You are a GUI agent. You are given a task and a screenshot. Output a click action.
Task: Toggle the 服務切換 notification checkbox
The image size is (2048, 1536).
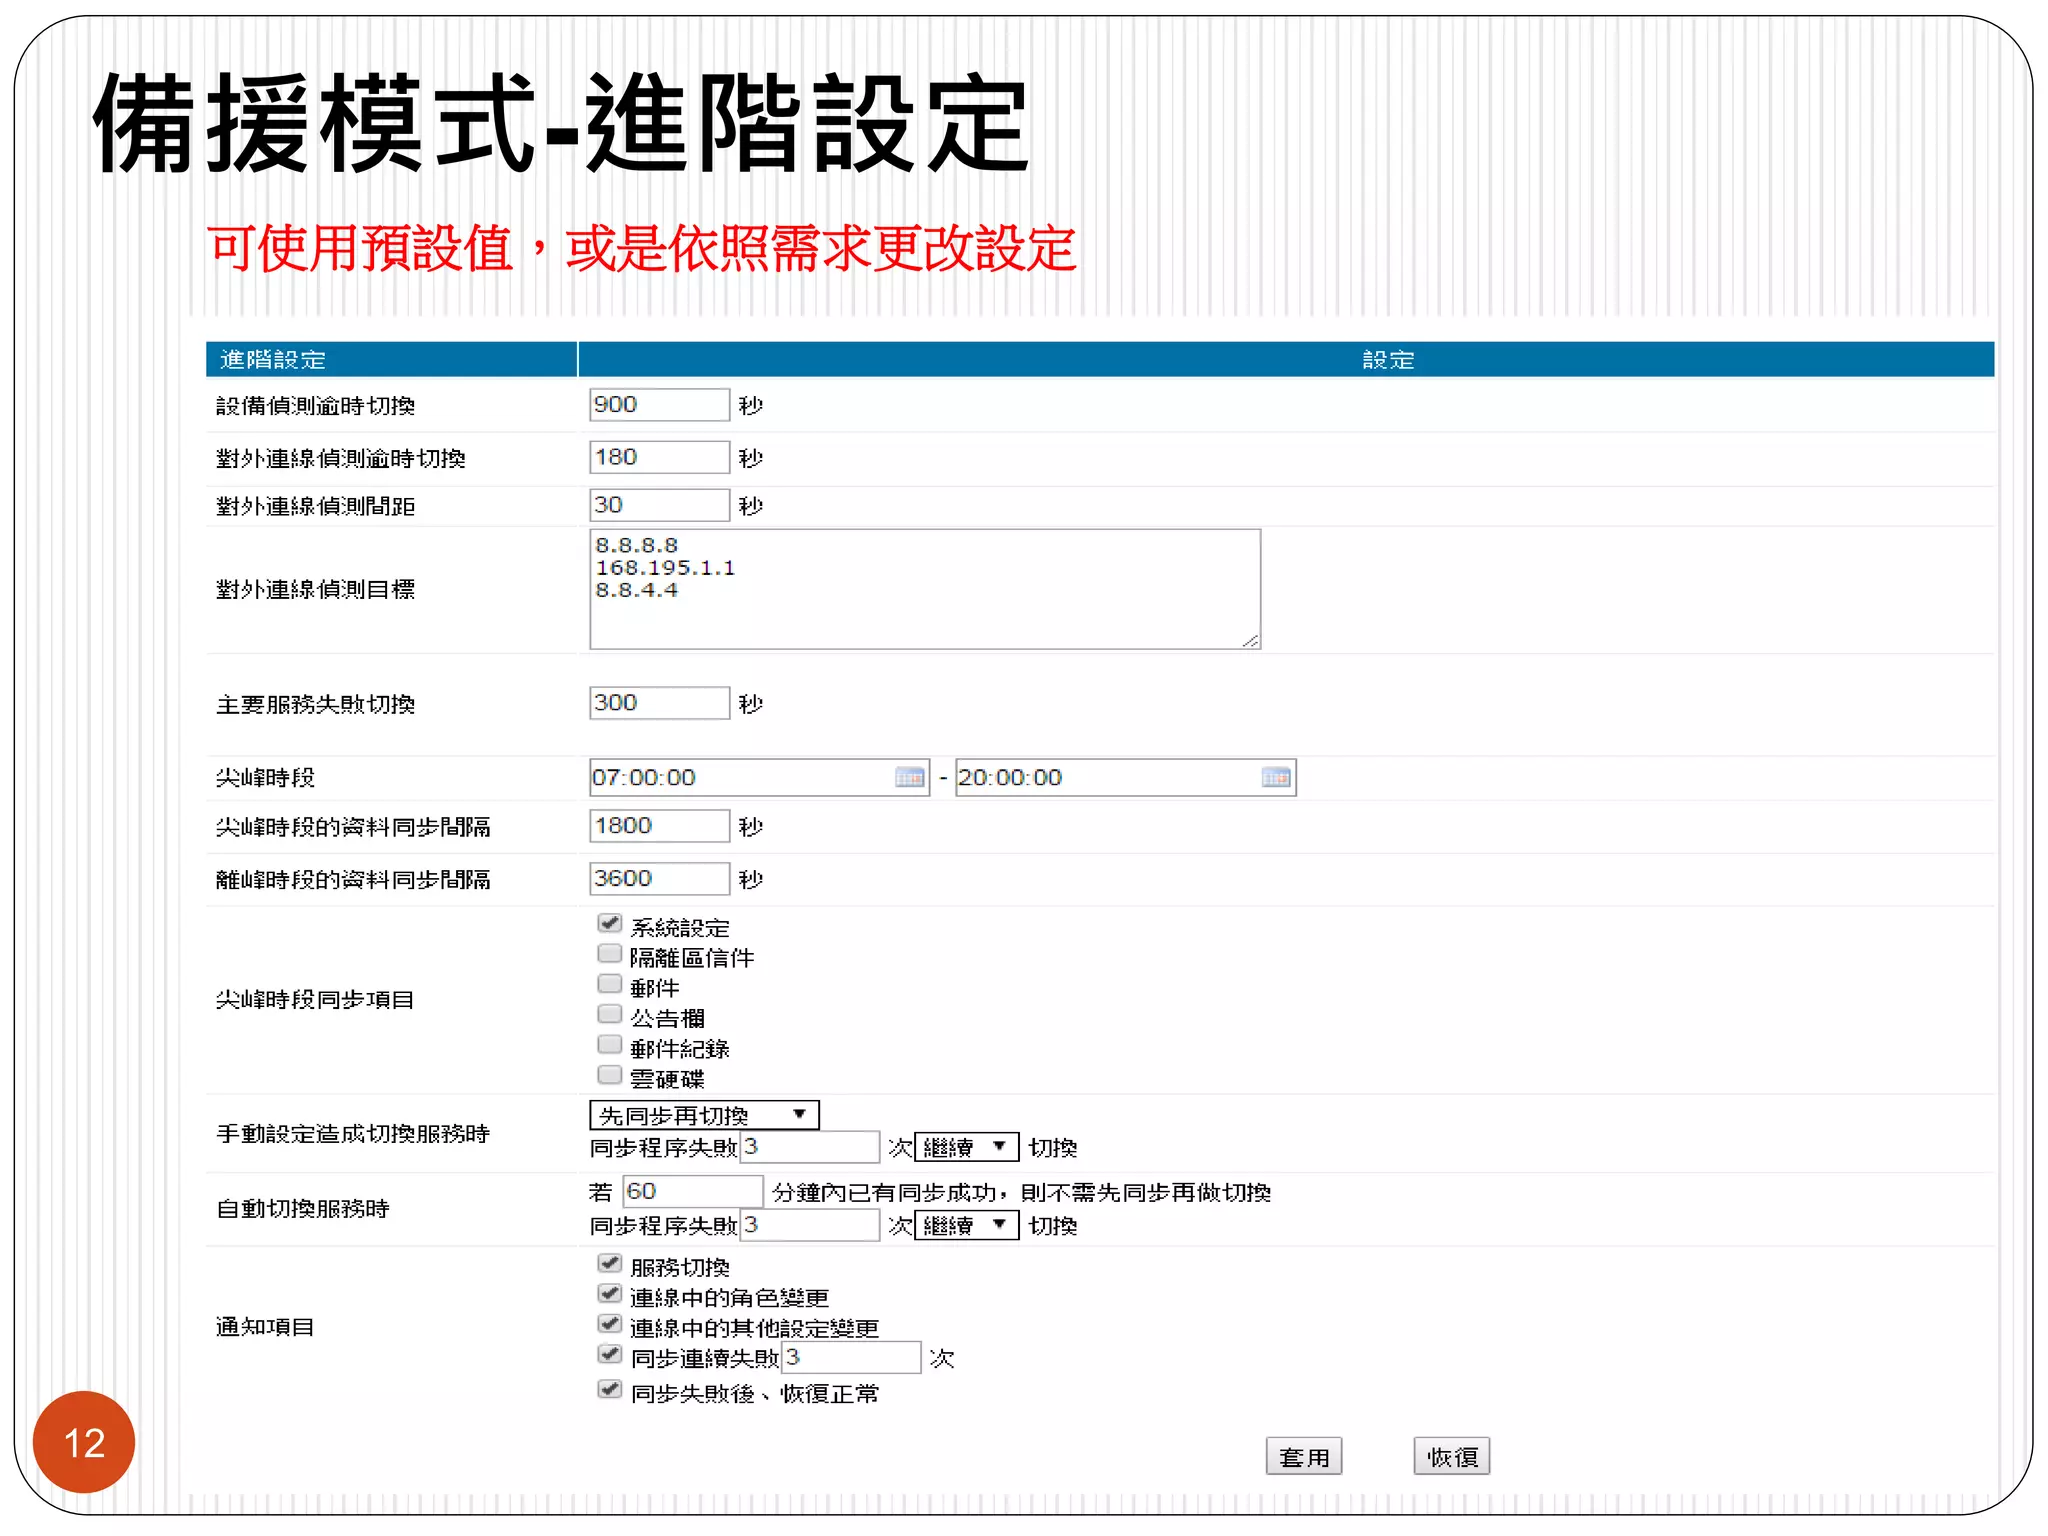[x=609, y=1263]
